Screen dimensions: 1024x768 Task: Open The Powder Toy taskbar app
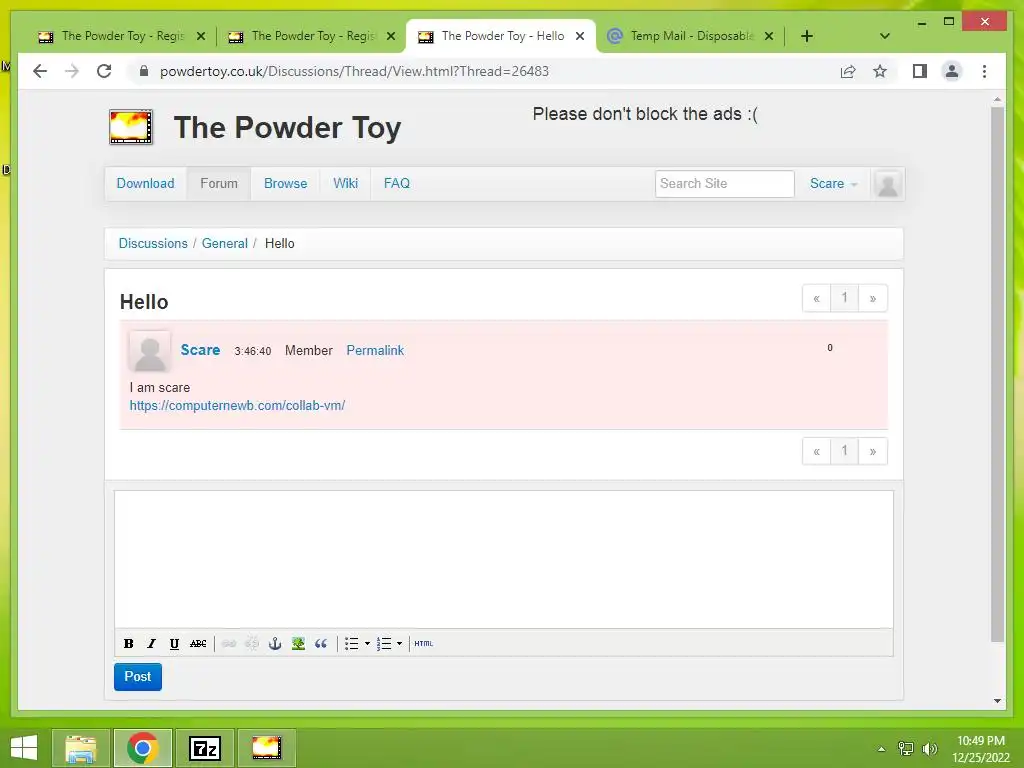(x=266, y=748)
